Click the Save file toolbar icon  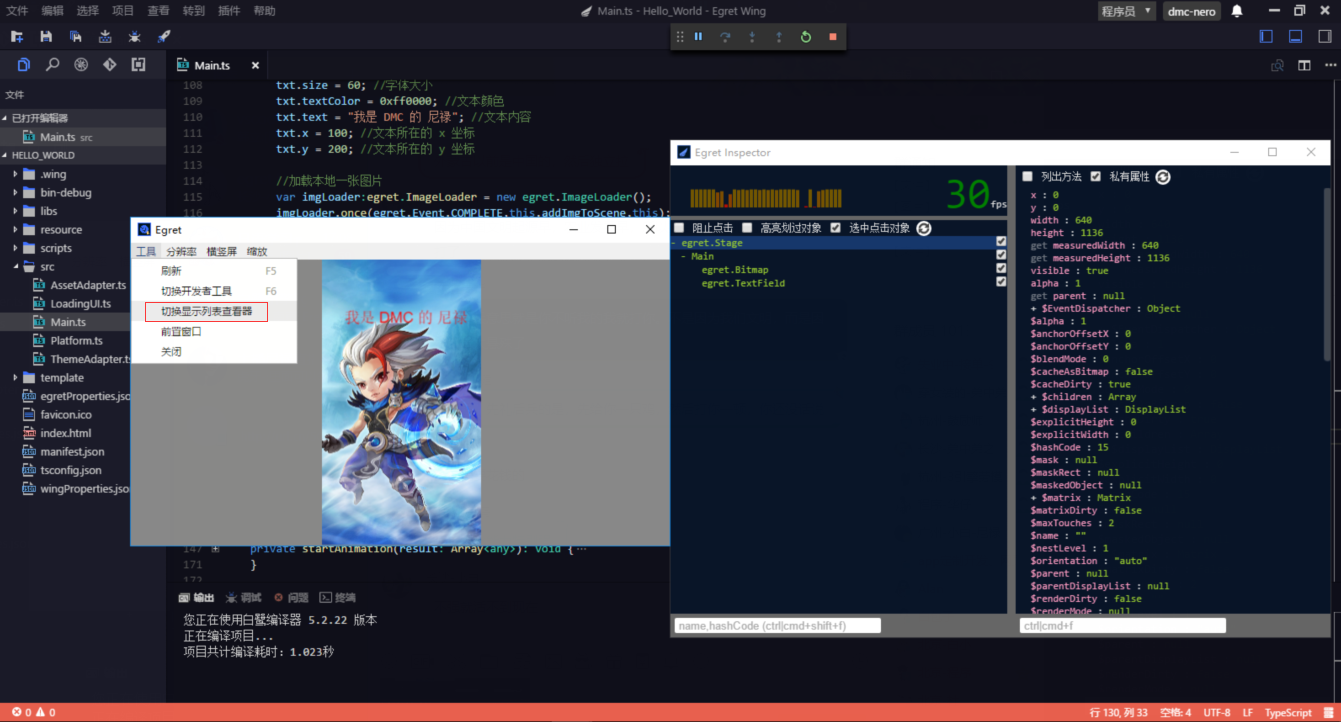(x=46, y=37)
